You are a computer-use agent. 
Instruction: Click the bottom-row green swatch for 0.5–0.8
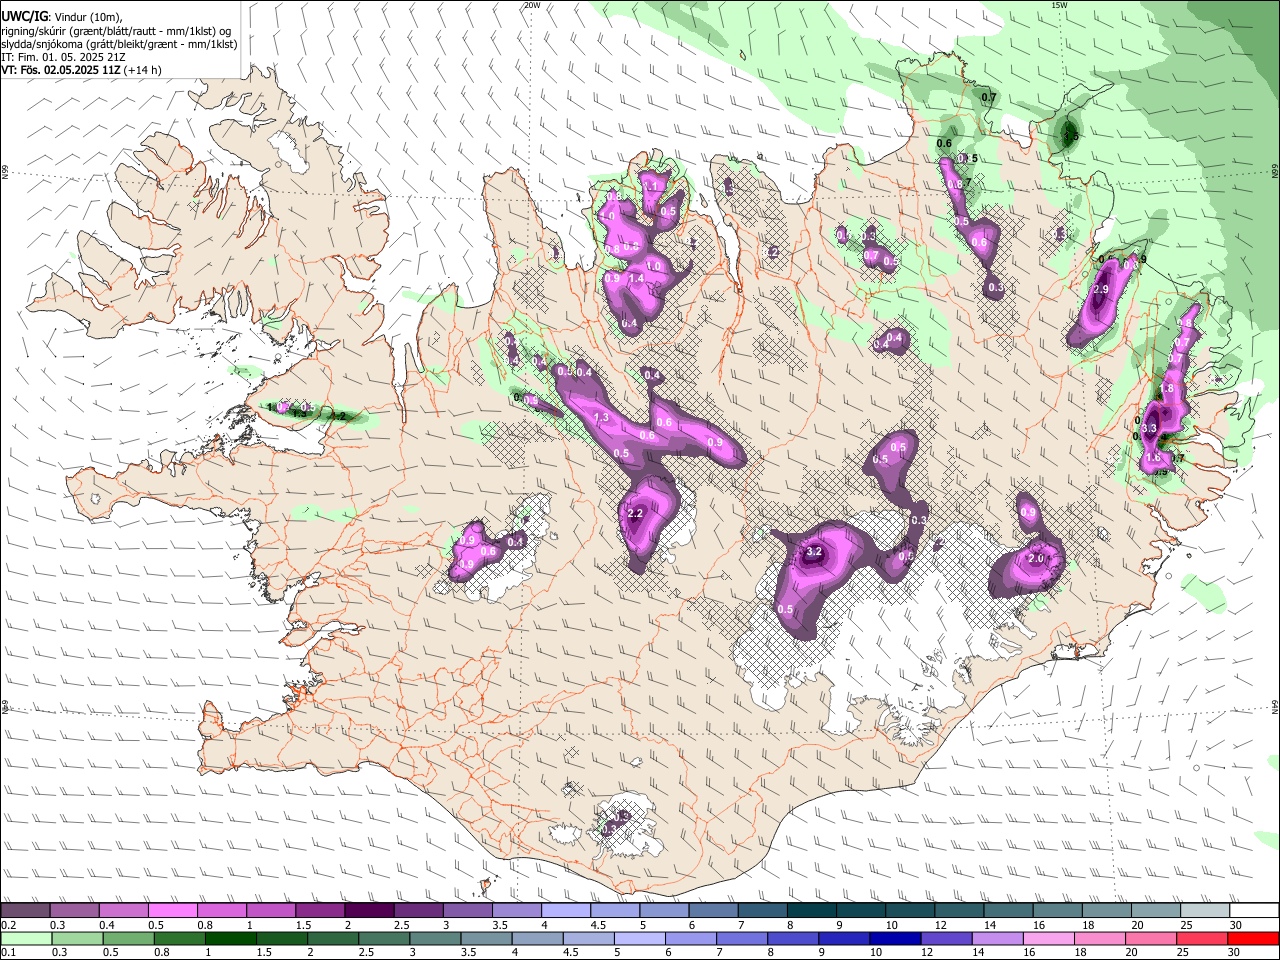point(128,938)
